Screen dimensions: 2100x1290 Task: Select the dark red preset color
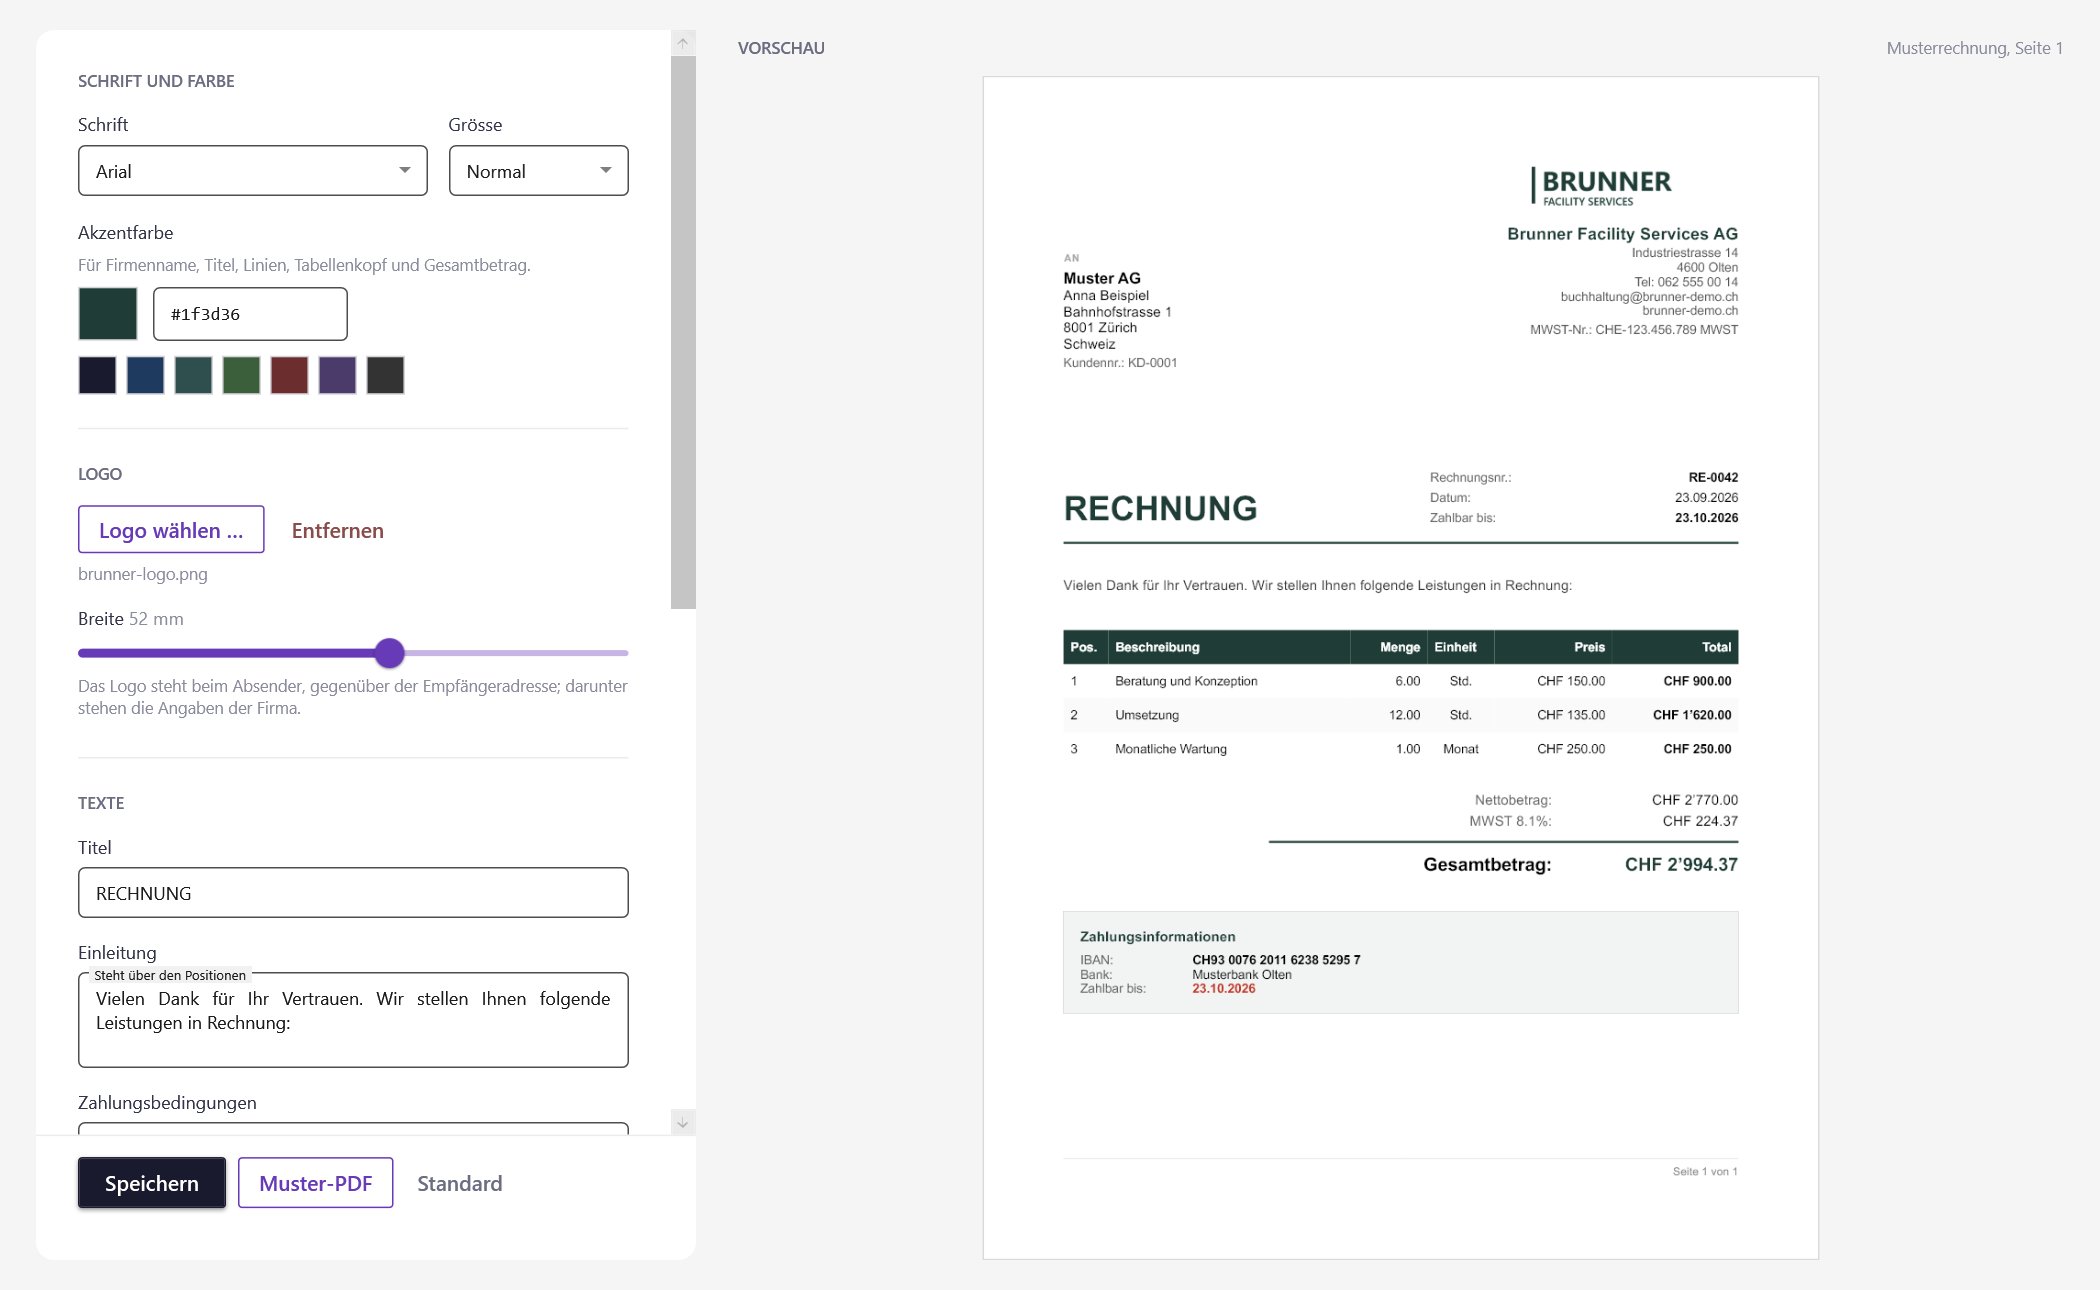289,375
